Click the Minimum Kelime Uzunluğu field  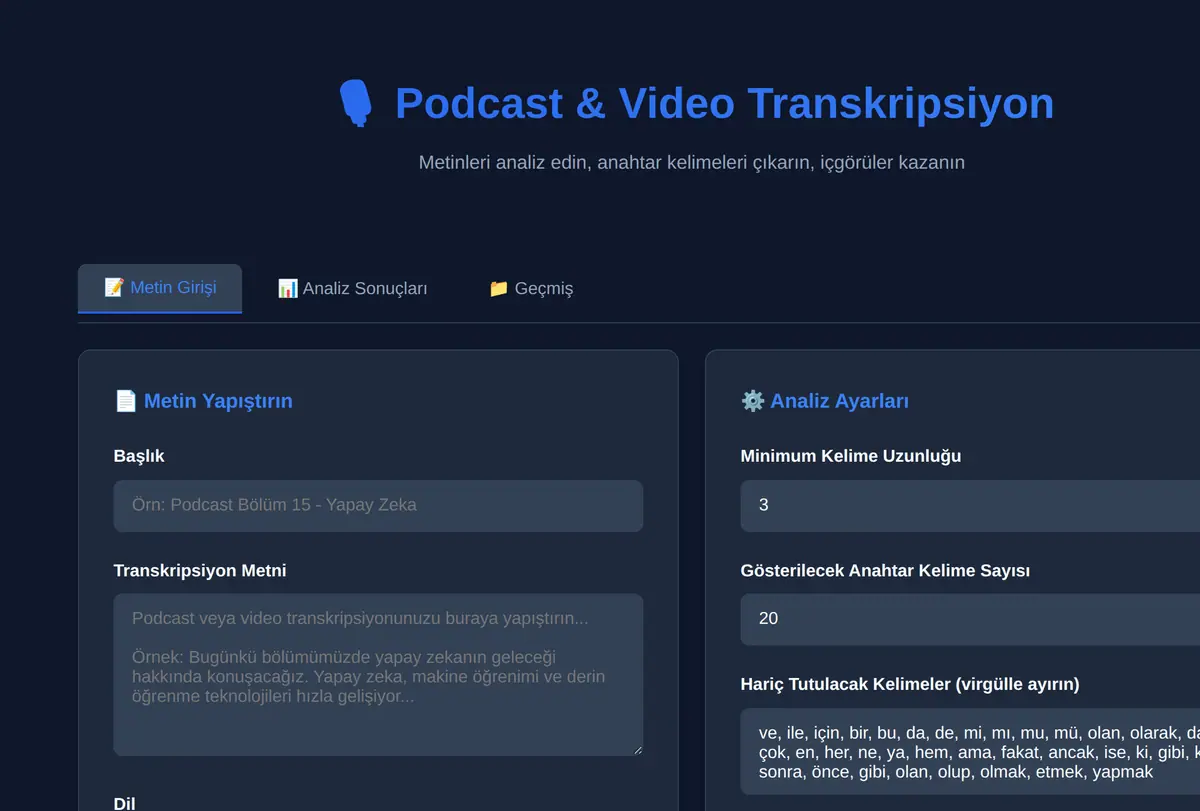click(x=970, y=505)
